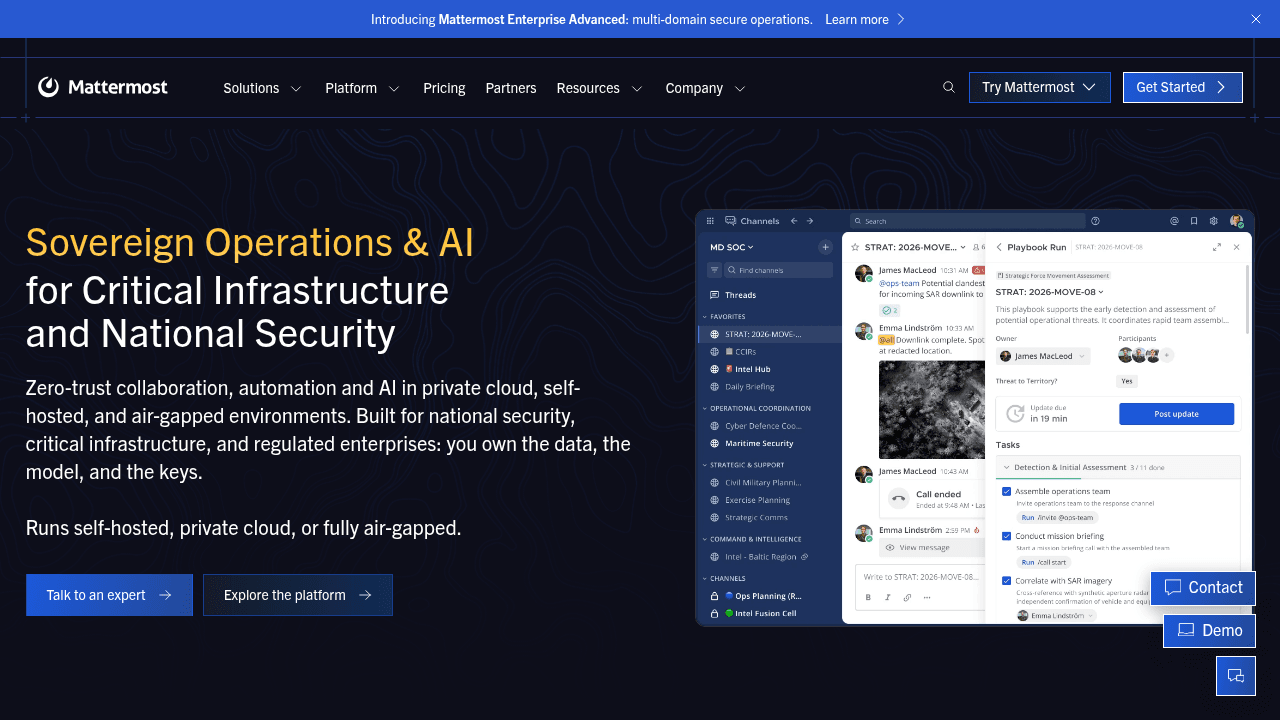Collapse Detection & Initial Assessment section
The height and width of the screenshot is (720, 1280).
1006,467
